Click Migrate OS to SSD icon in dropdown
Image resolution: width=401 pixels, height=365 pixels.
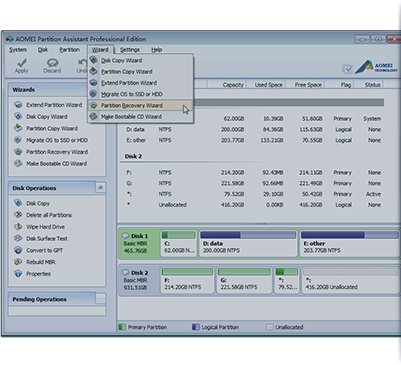(x=94, y=94)
